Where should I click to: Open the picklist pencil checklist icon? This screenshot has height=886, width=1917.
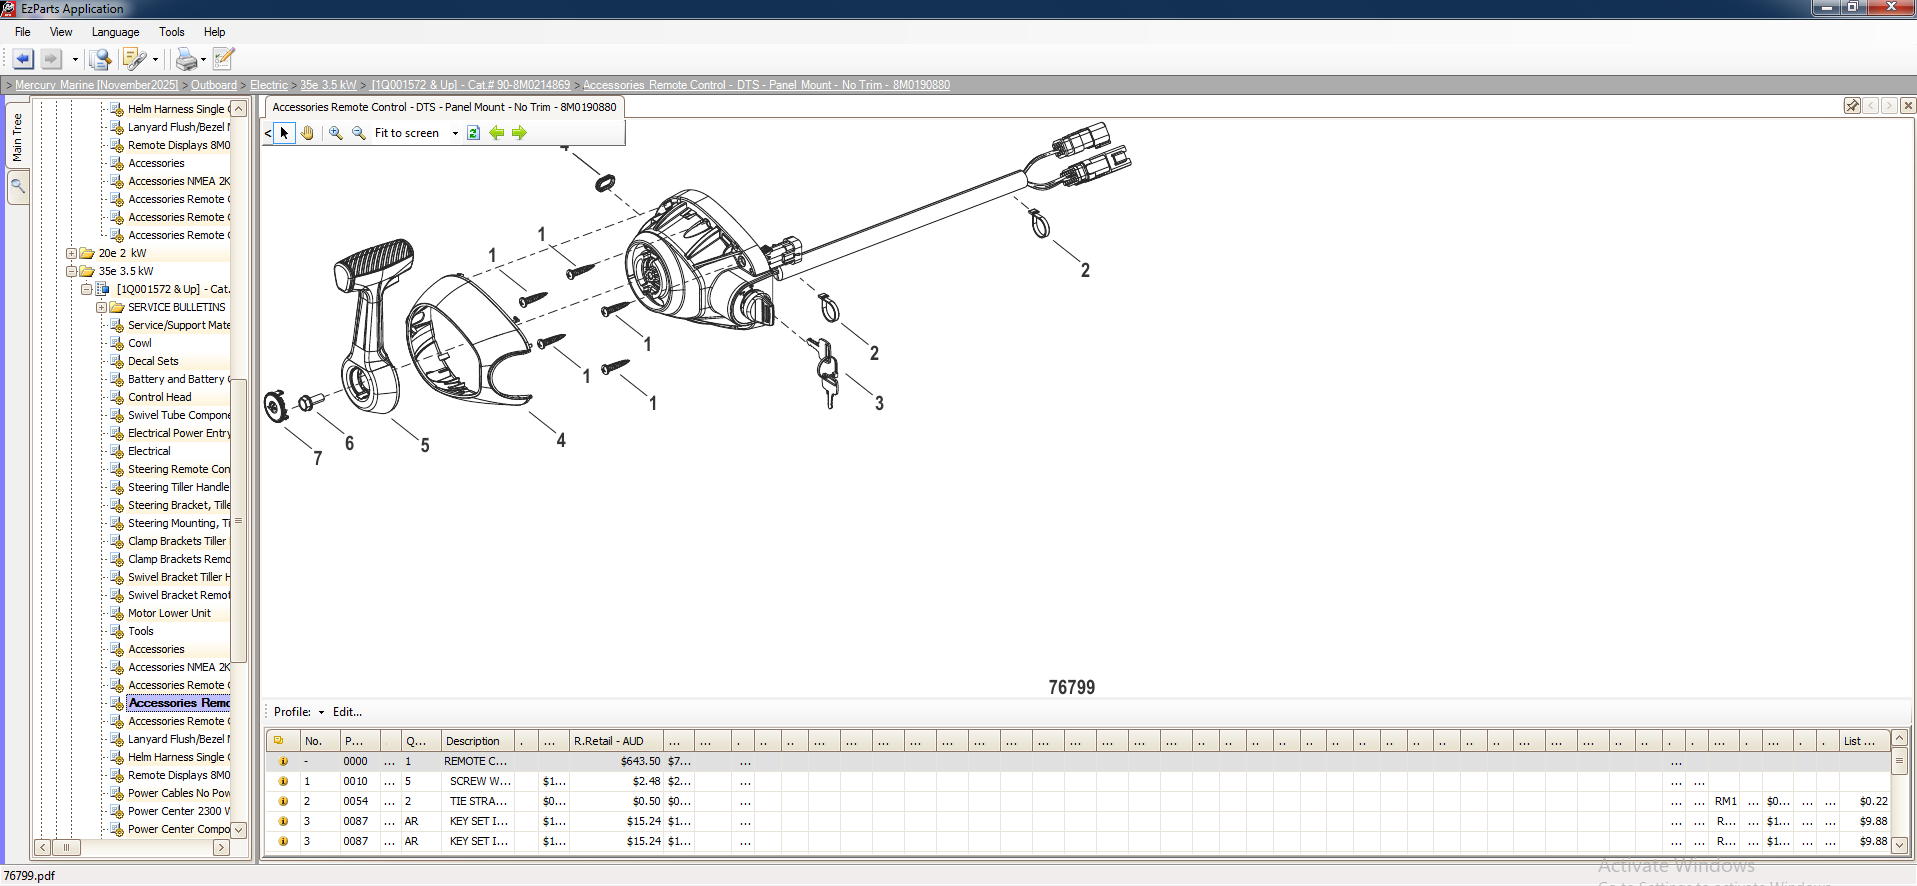[224, 59]
